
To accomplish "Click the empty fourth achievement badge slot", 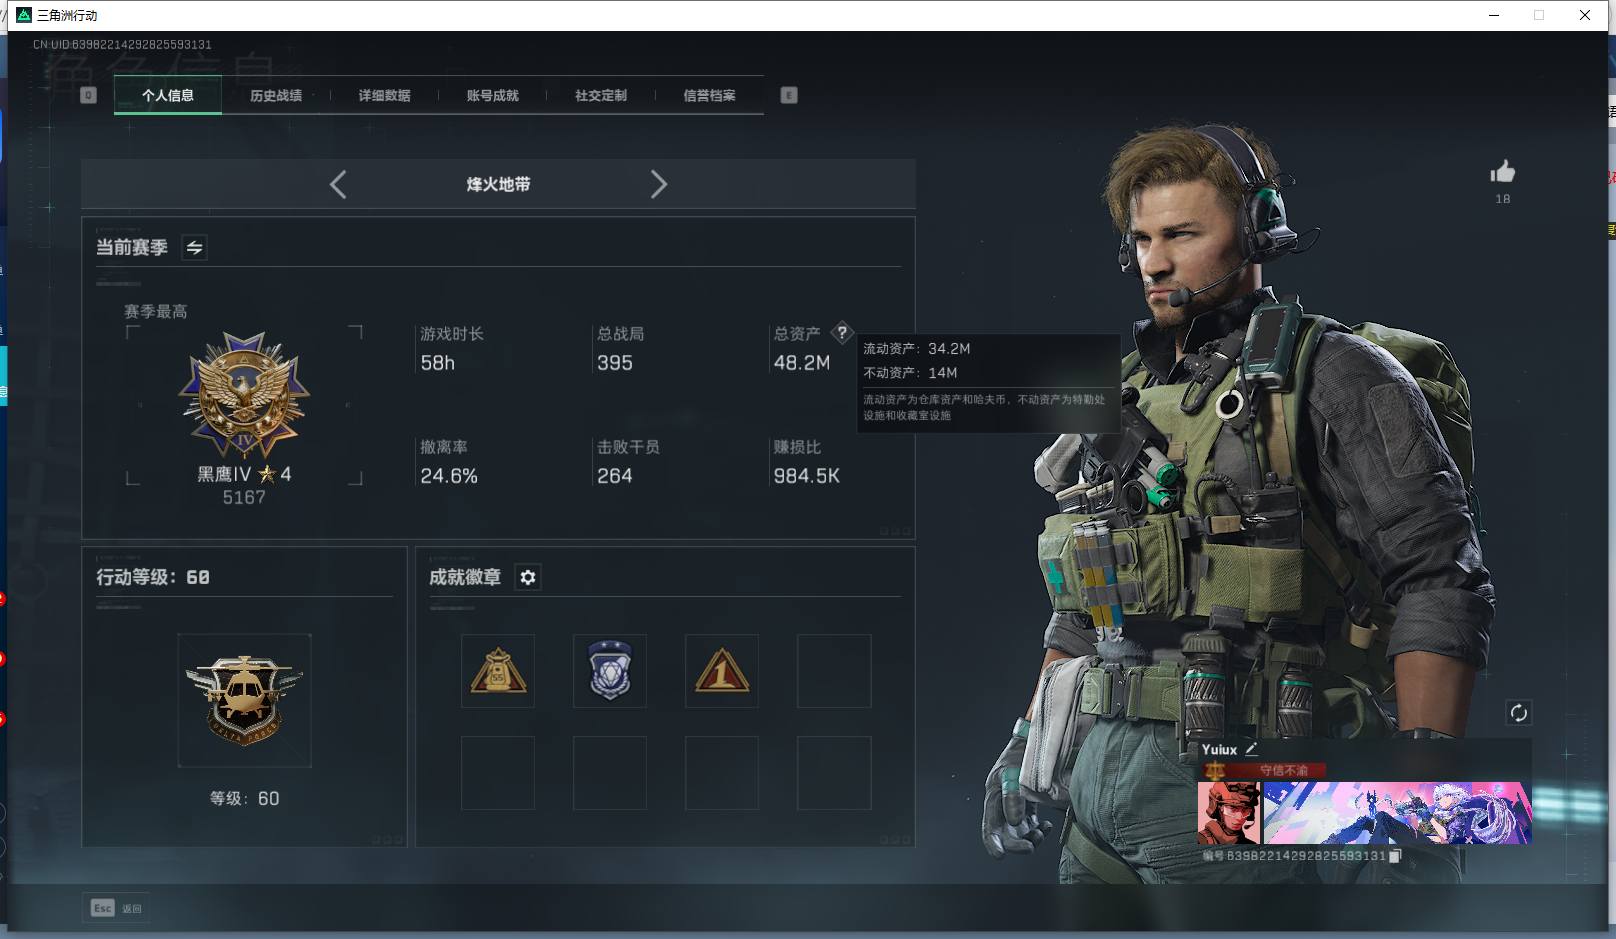I will click(834, 671).
